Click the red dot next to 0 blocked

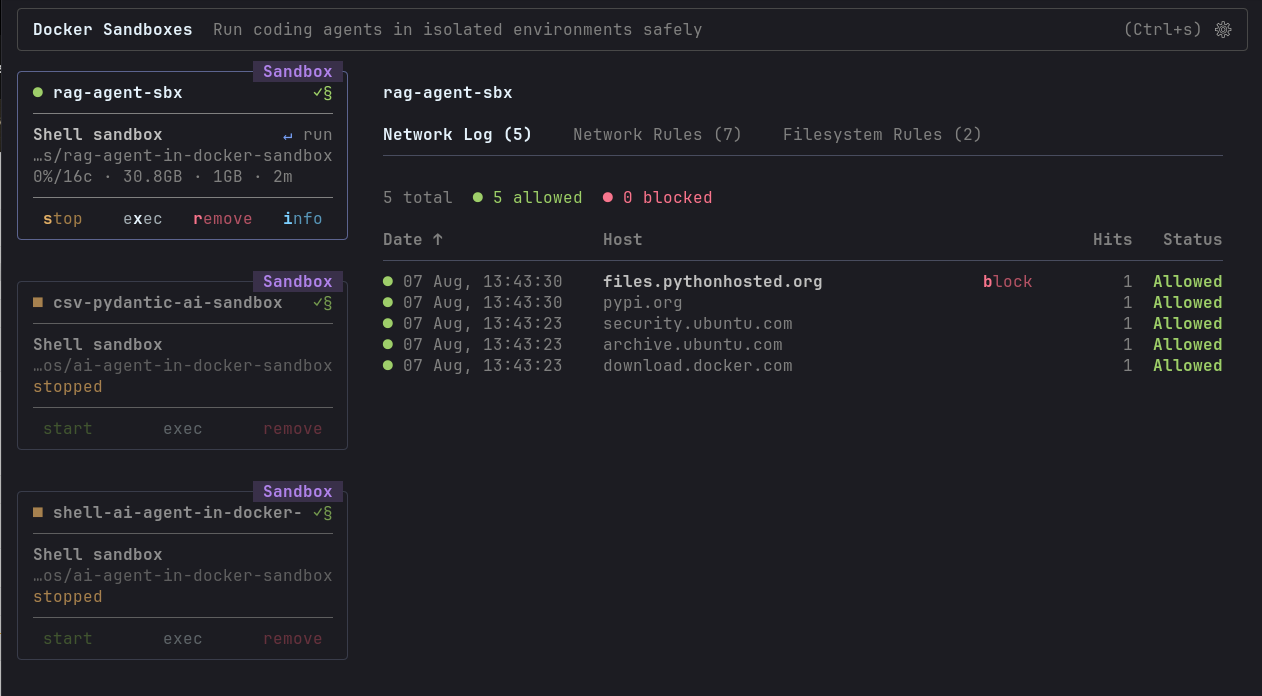coord(608,198)
